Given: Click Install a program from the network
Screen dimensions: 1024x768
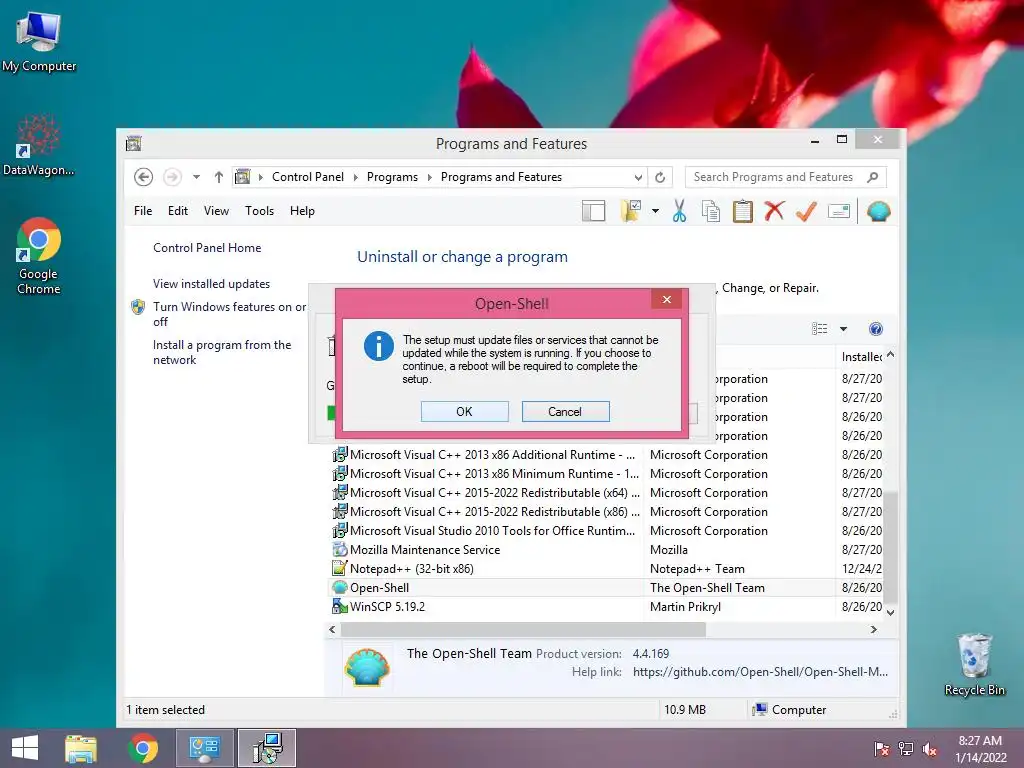Looking at the screenshot, I should pos(222,352).
